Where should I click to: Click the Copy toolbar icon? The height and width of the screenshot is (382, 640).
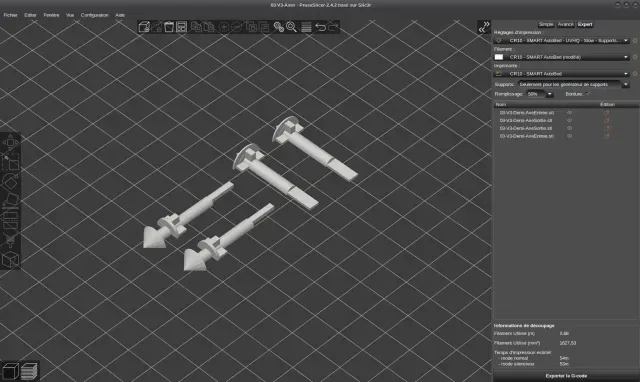pyautogui.click(x=196, y=27)
